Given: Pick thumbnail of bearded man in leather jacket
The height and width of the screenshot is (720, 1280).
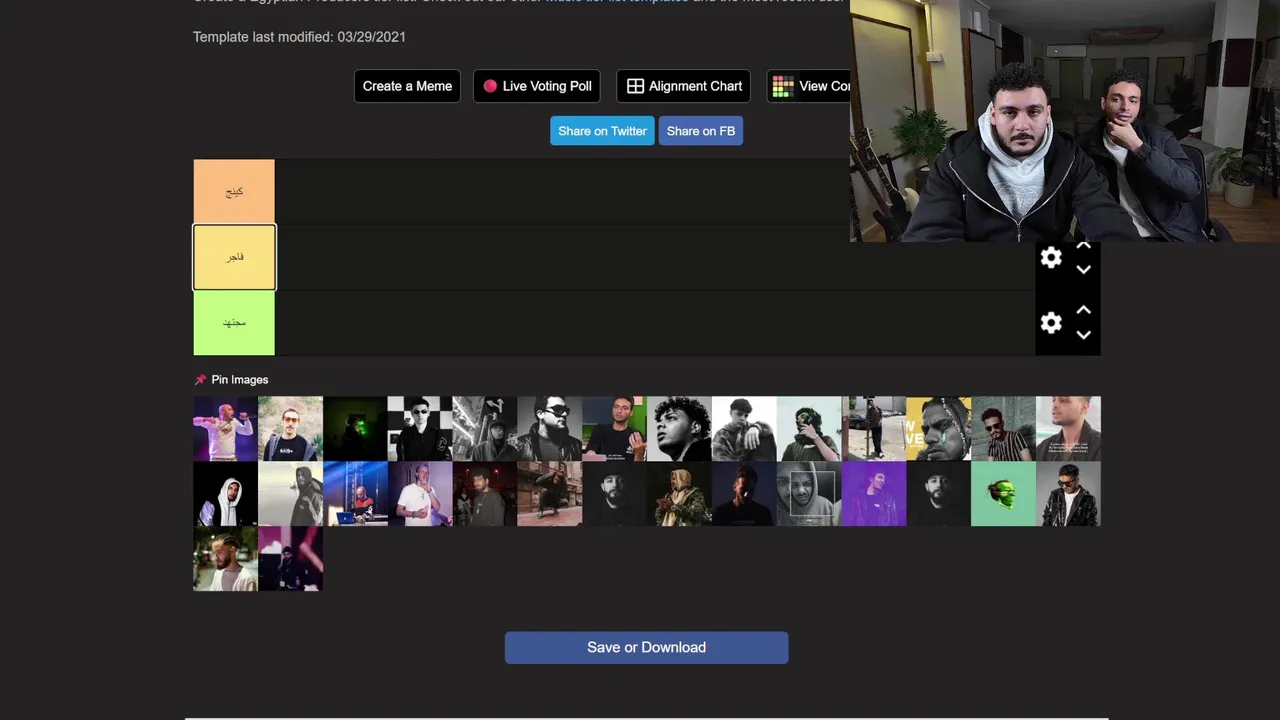Looking at the screenshot, I should [x=550, y=428].
